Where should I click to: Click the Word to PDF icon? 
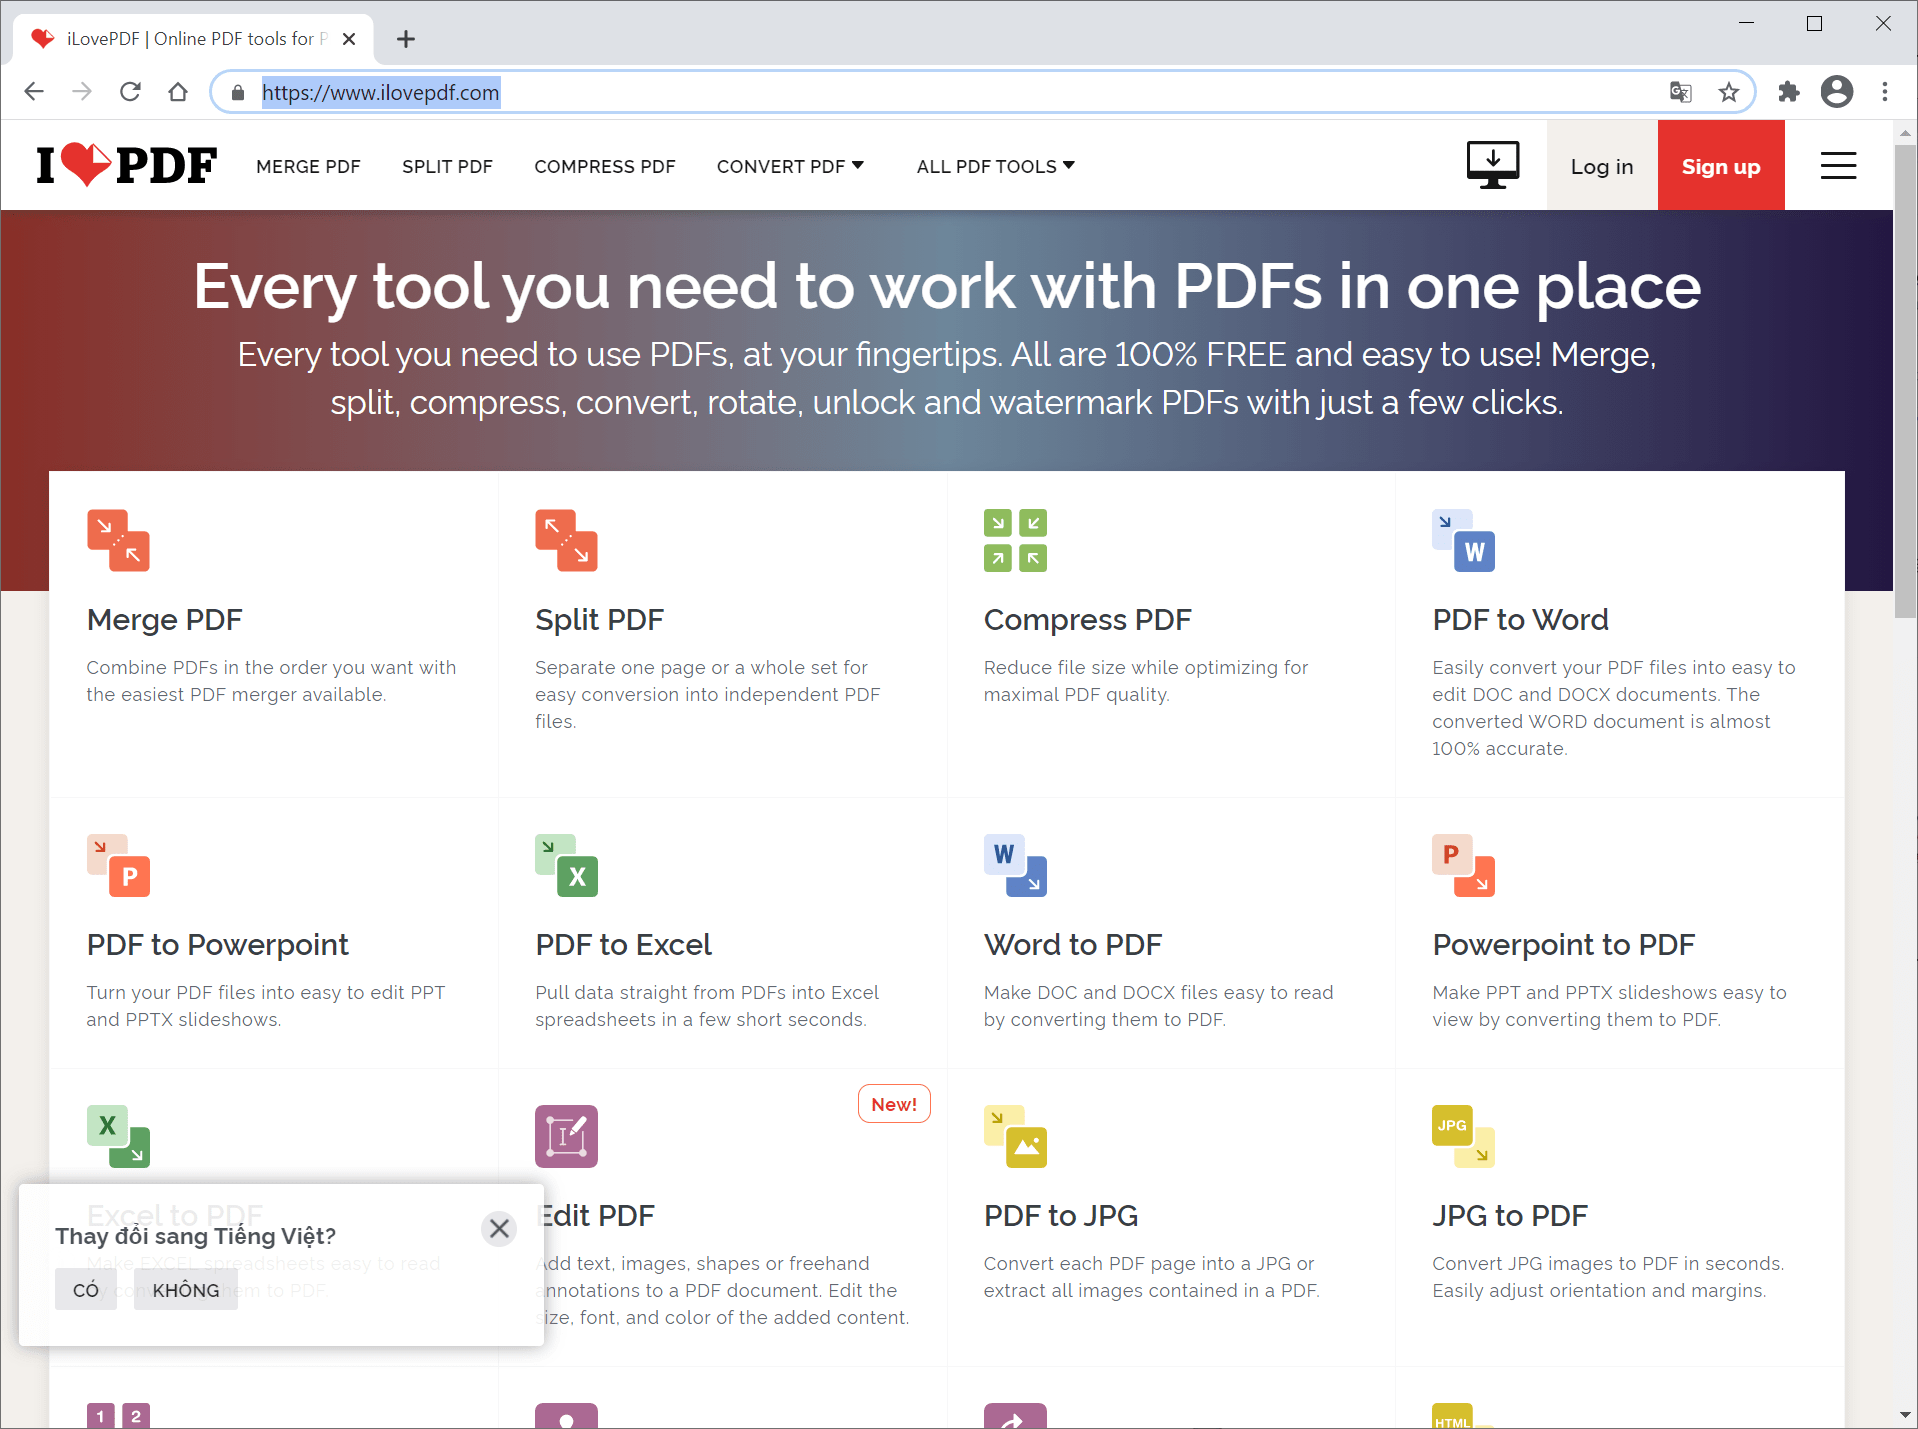(1015, 865)
